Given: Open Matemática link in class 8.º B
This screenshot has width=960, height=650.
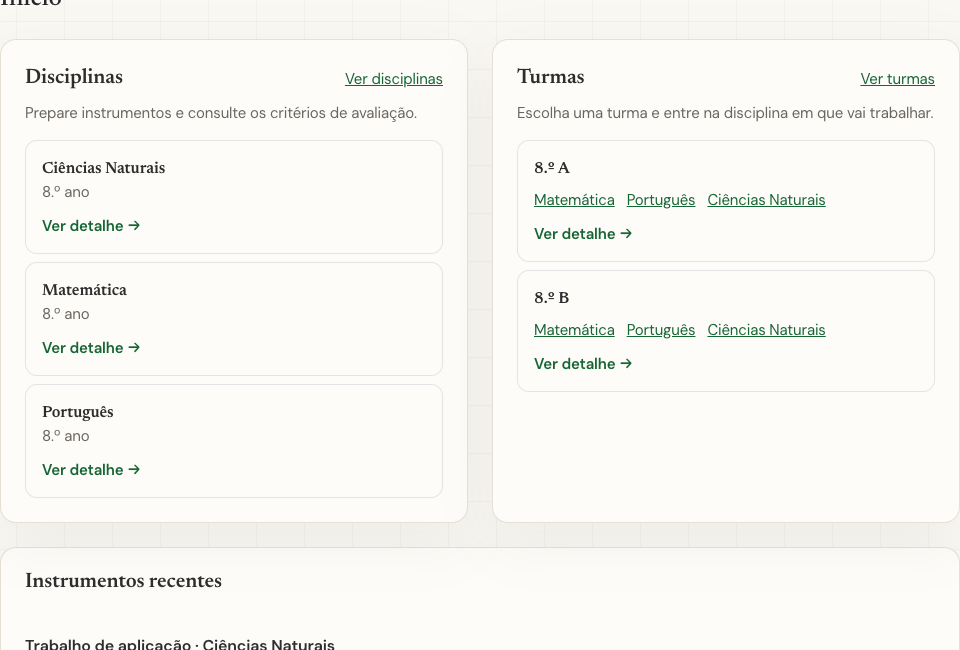Looking at the screenshot, I should (x=574, y=330).
